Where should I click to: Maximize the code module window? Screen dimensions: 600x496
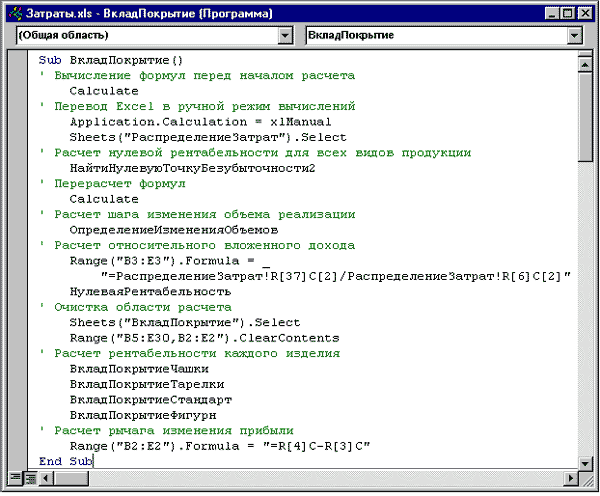[568, 14]
